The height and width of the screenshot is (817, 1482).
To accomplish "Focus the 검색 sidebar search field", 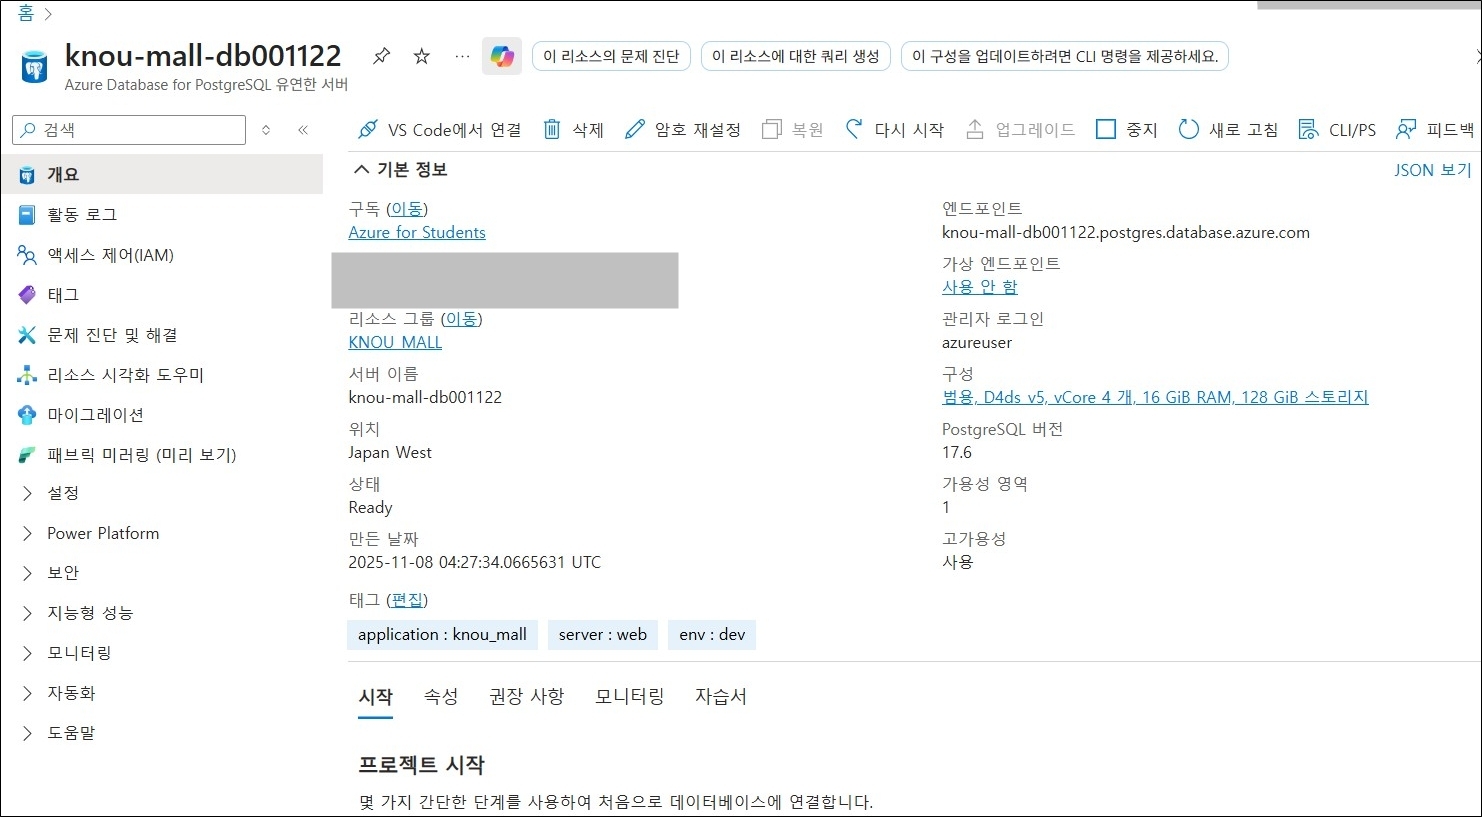I will [x=129, y=130].
